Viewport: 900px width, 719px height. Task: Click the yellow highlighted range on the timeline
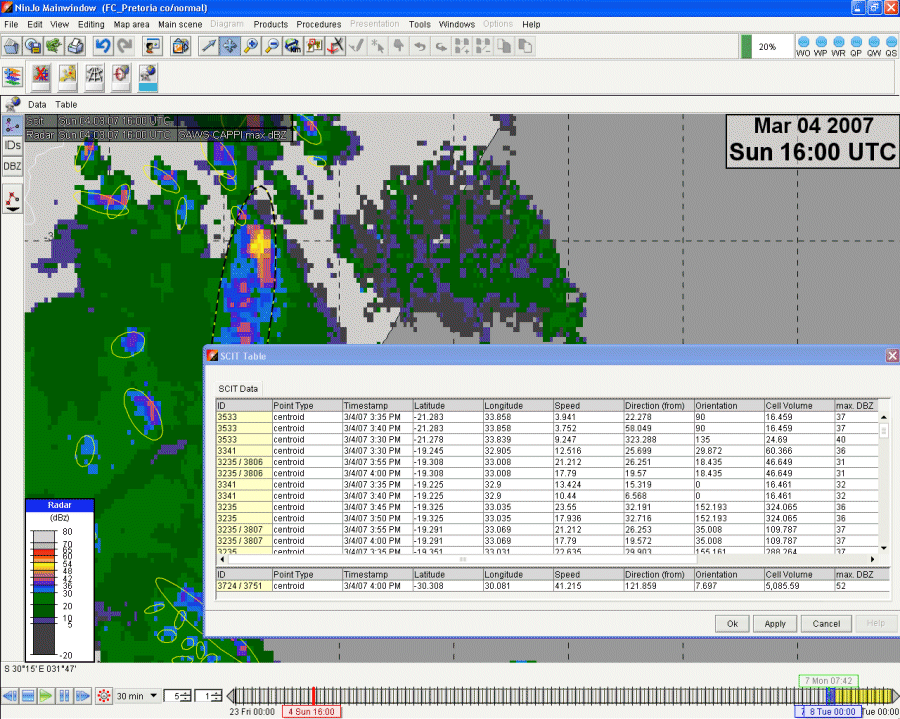tap(863, 696)
